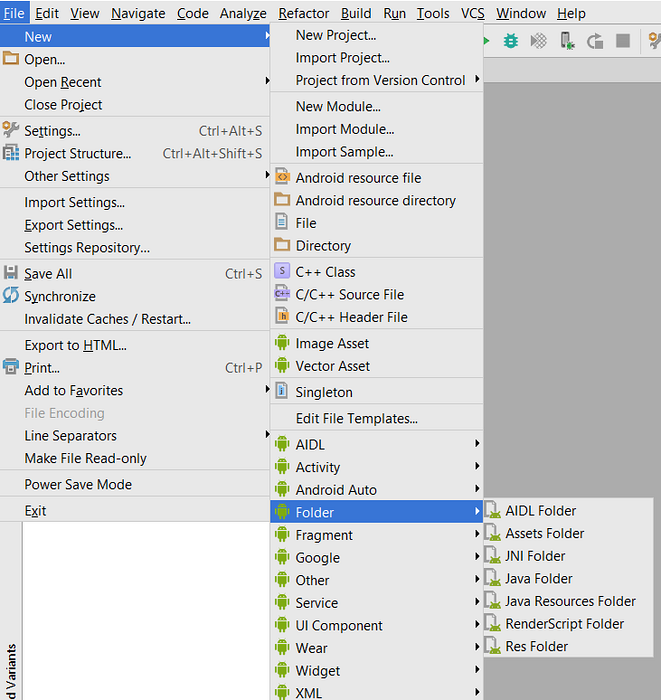Select Assets Folder in Folder submenu
The image size is (661, 700).
(544, 534)
